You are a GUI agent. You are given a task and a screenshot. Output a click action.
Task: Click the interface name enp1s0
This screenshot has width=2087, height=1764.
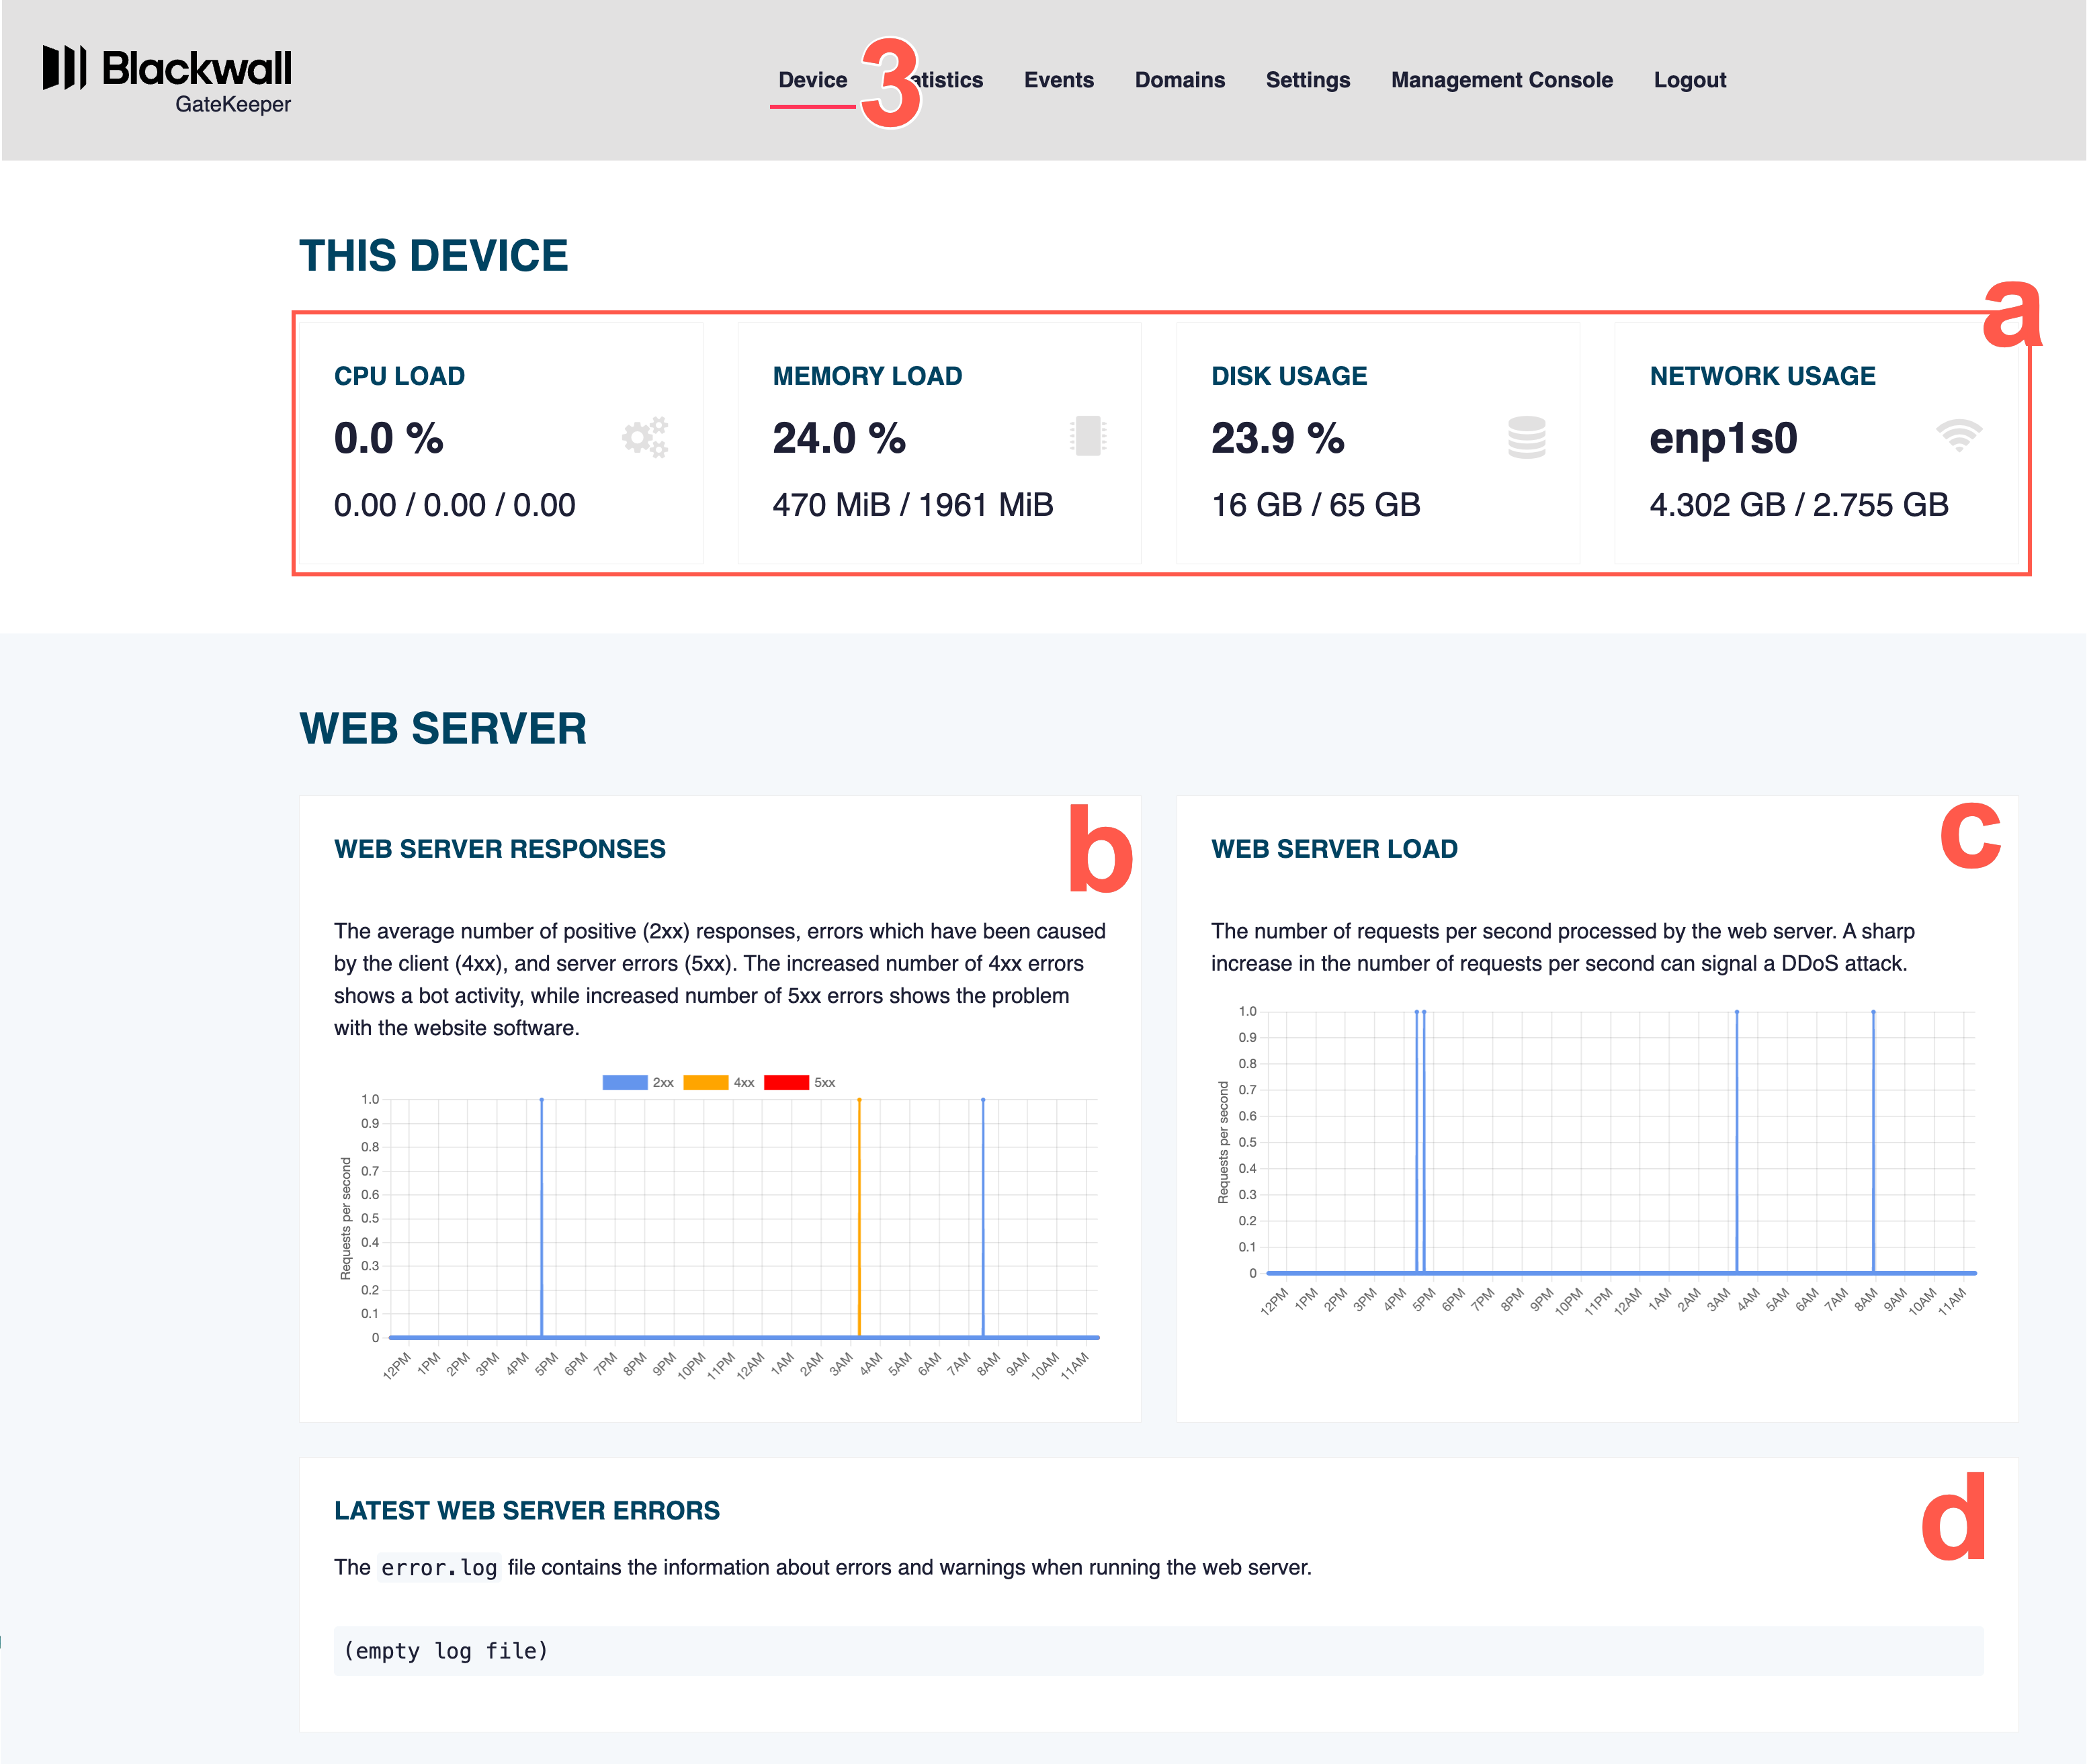(x=1724, y=438)
